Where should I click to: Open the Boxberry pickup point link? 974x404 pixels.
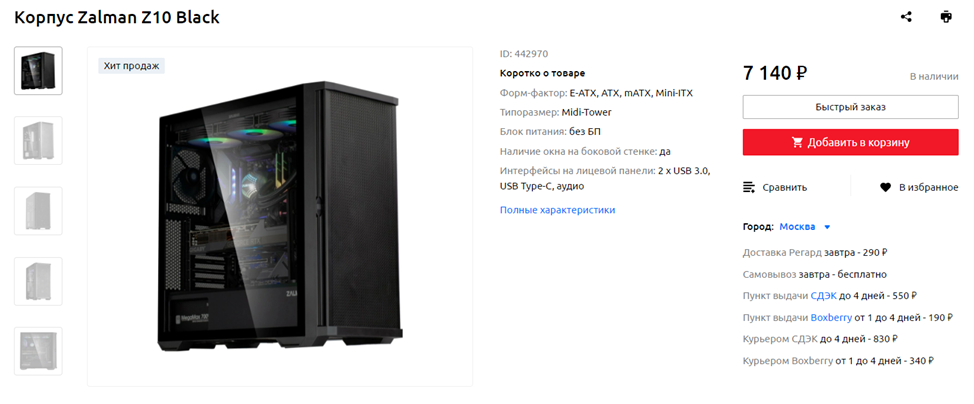(x=831, y=318)
